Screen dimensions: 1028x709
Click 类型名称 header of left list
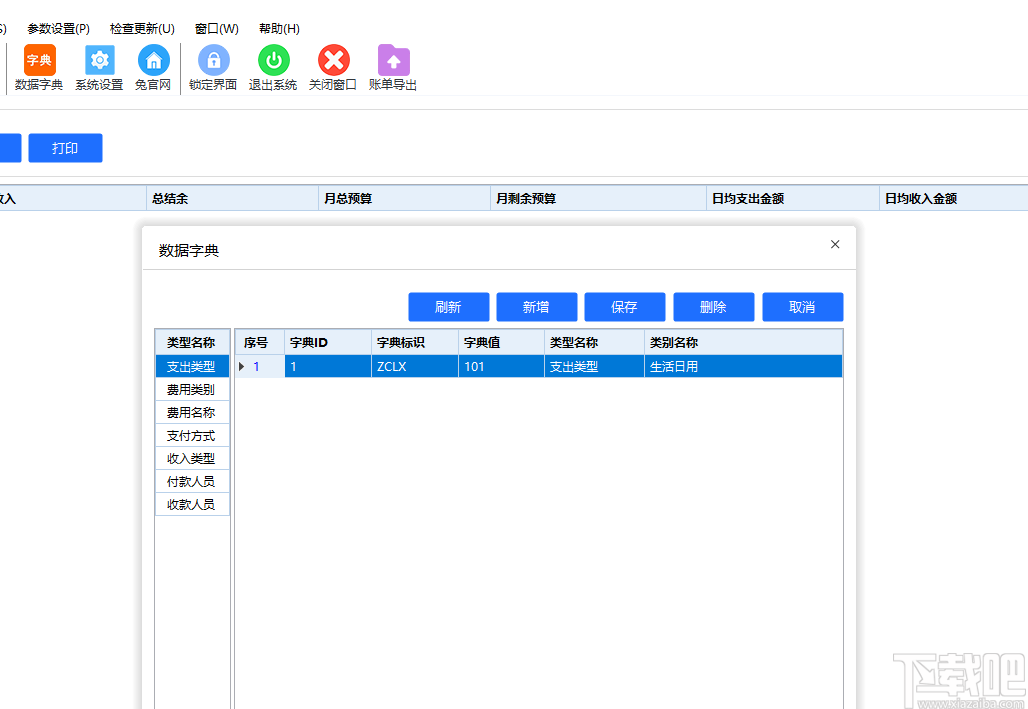pos(192,342)
